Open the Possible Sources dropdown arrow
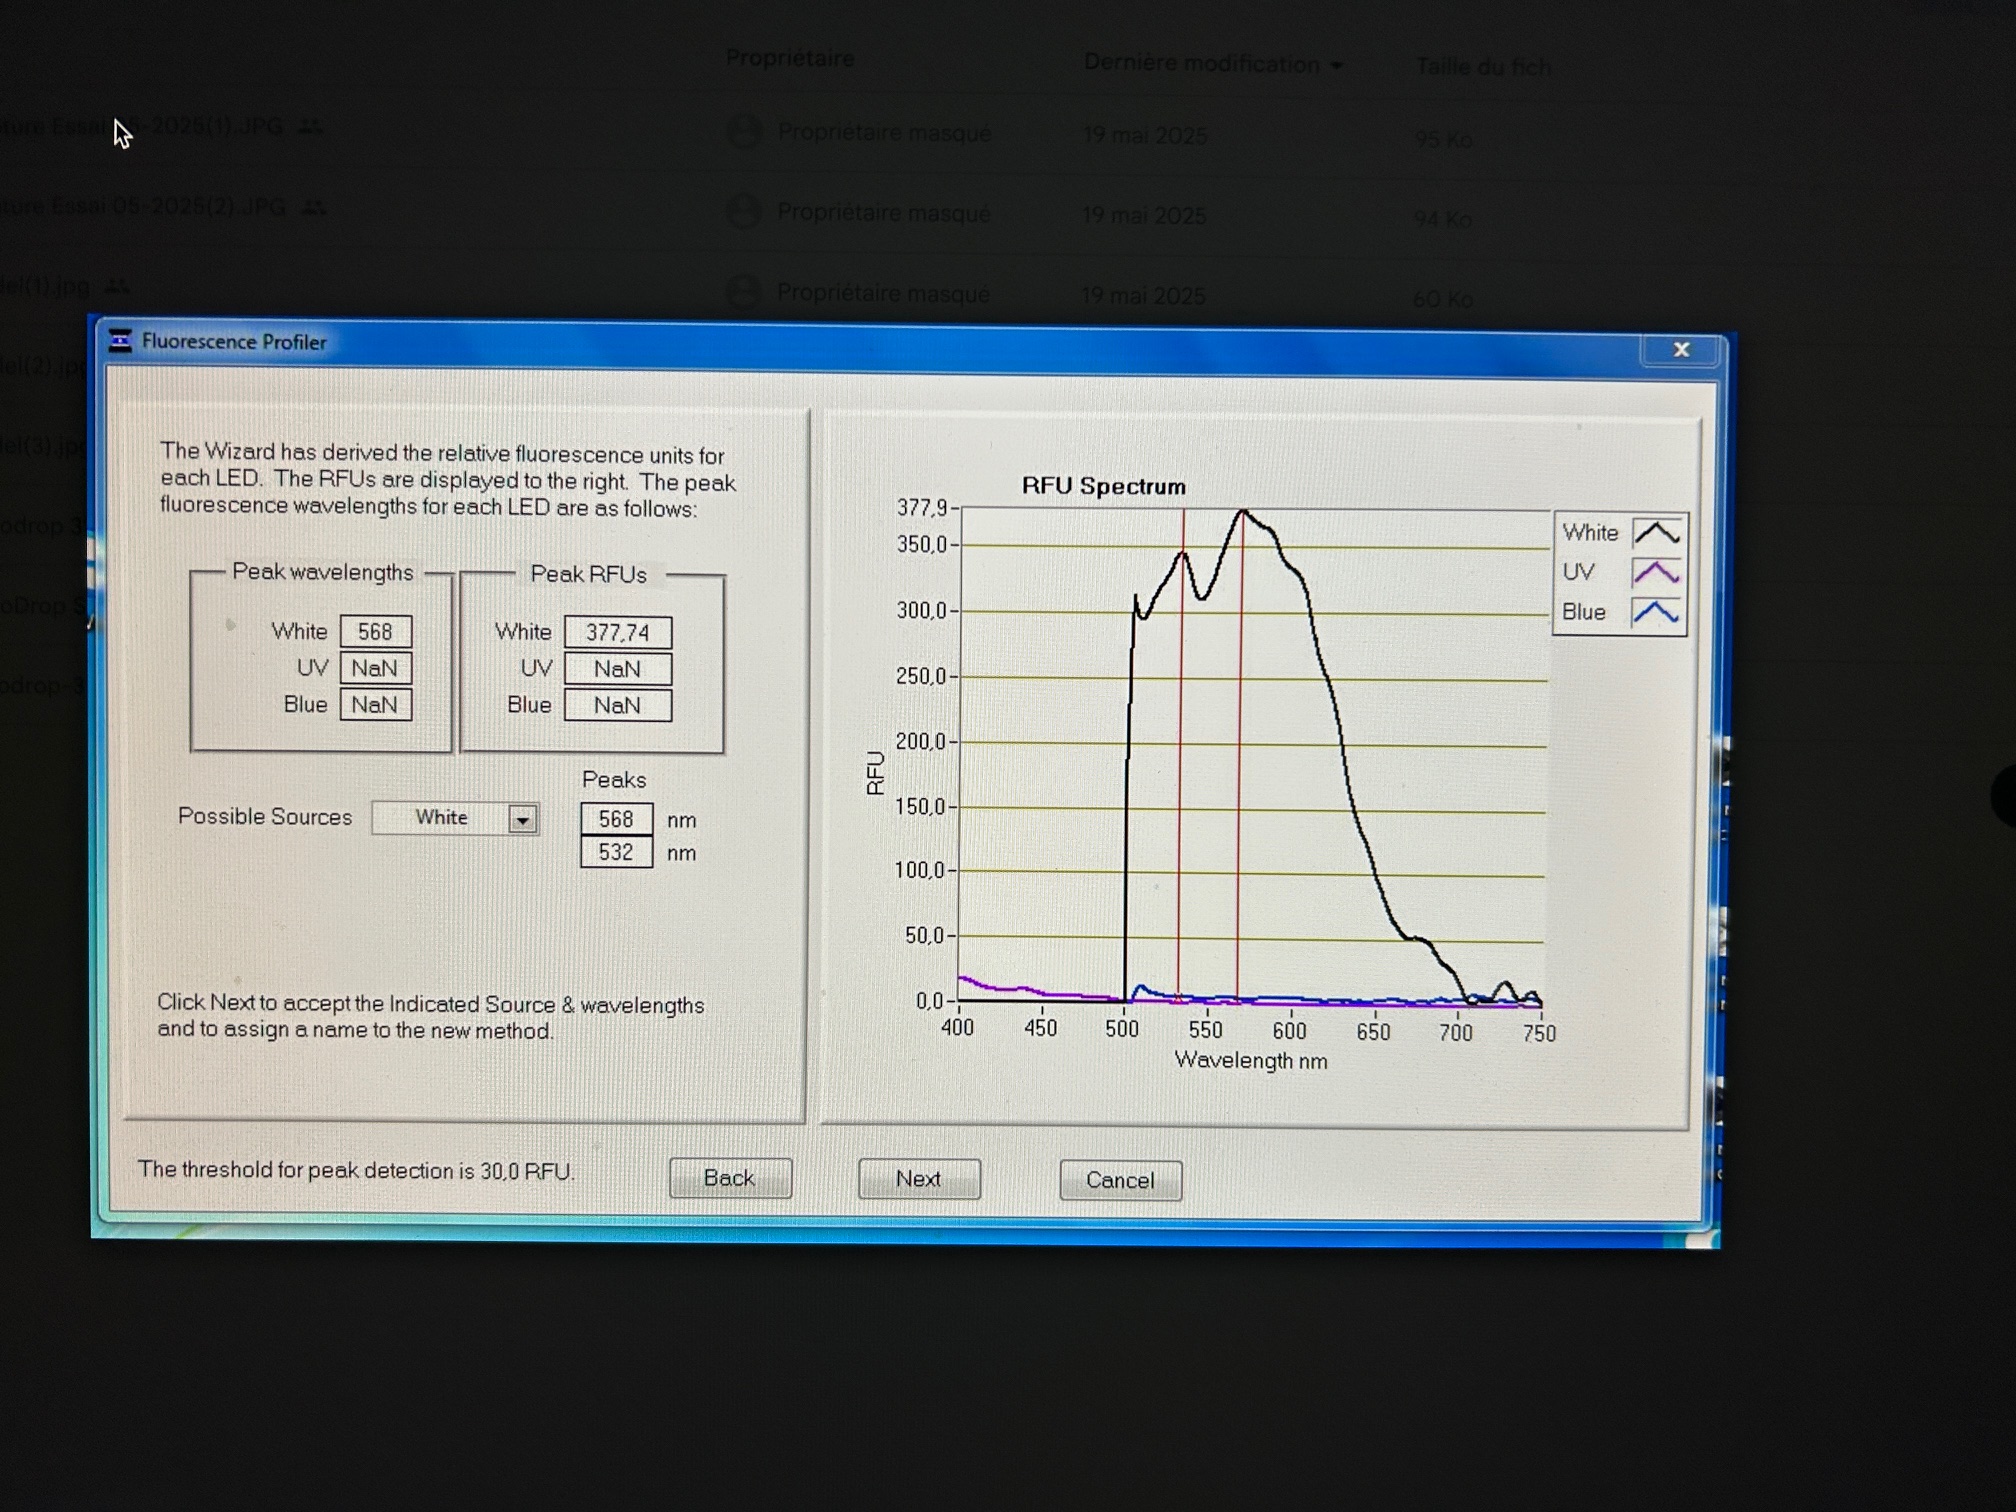The image size is (2016, 1512). point(522,819)
